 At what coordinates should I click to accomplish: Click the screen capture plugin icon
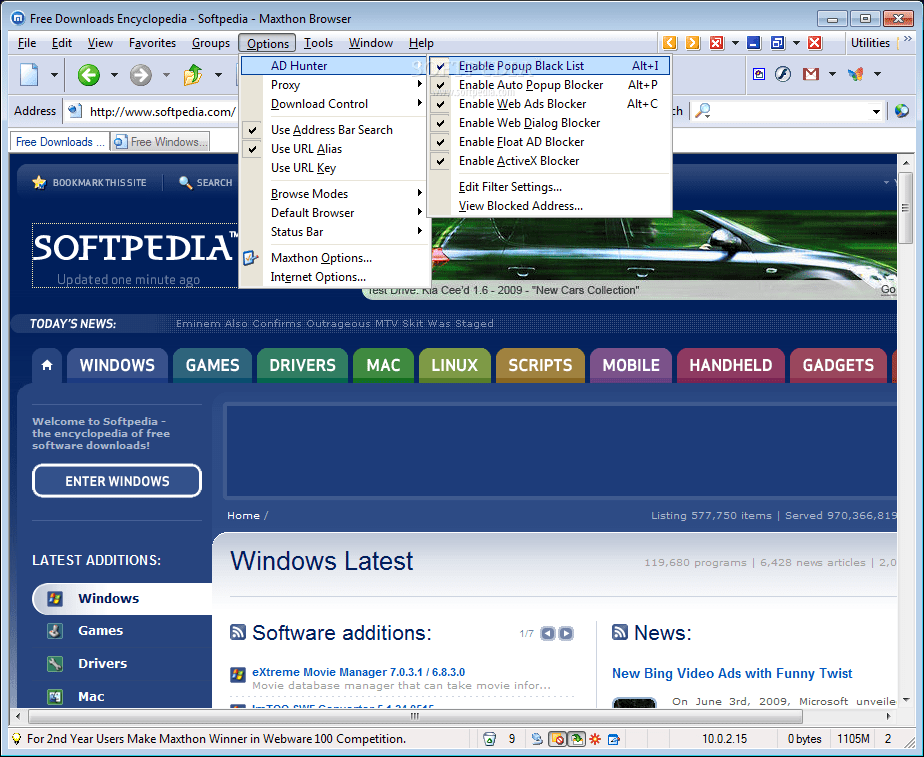(x=759, y=74)
